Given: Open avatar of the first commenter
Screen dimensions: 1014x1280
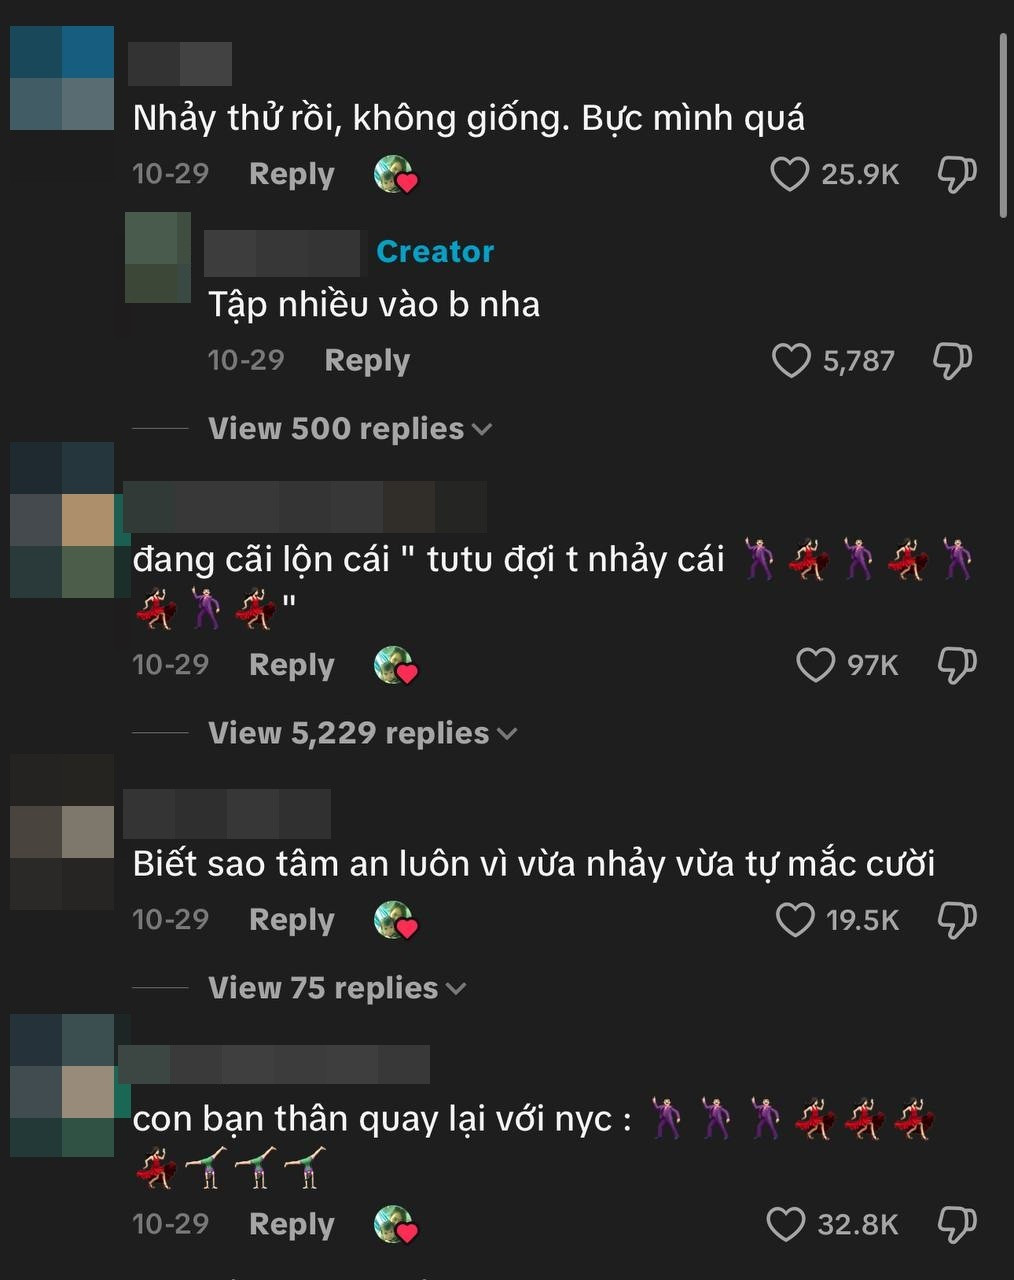Looking at the screenshot, I should click(x=62, y=78).
